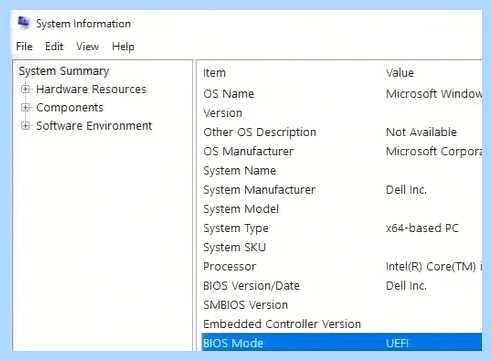Select the System Type row
The width and height of the screenshot is (492, 361).
342,228
